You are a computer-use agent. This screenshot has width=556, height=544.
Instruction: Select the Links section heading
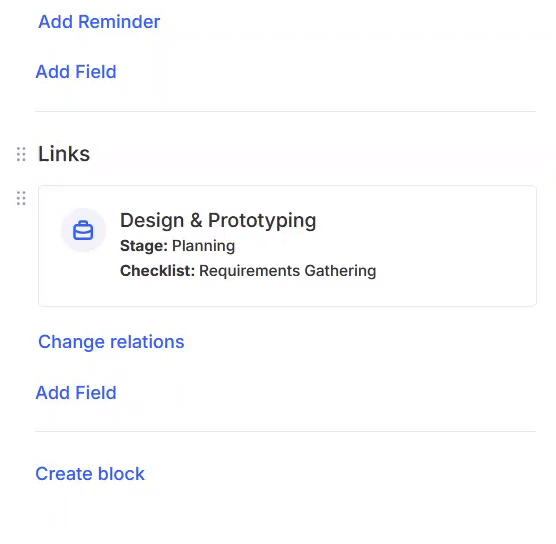point(64,154)
